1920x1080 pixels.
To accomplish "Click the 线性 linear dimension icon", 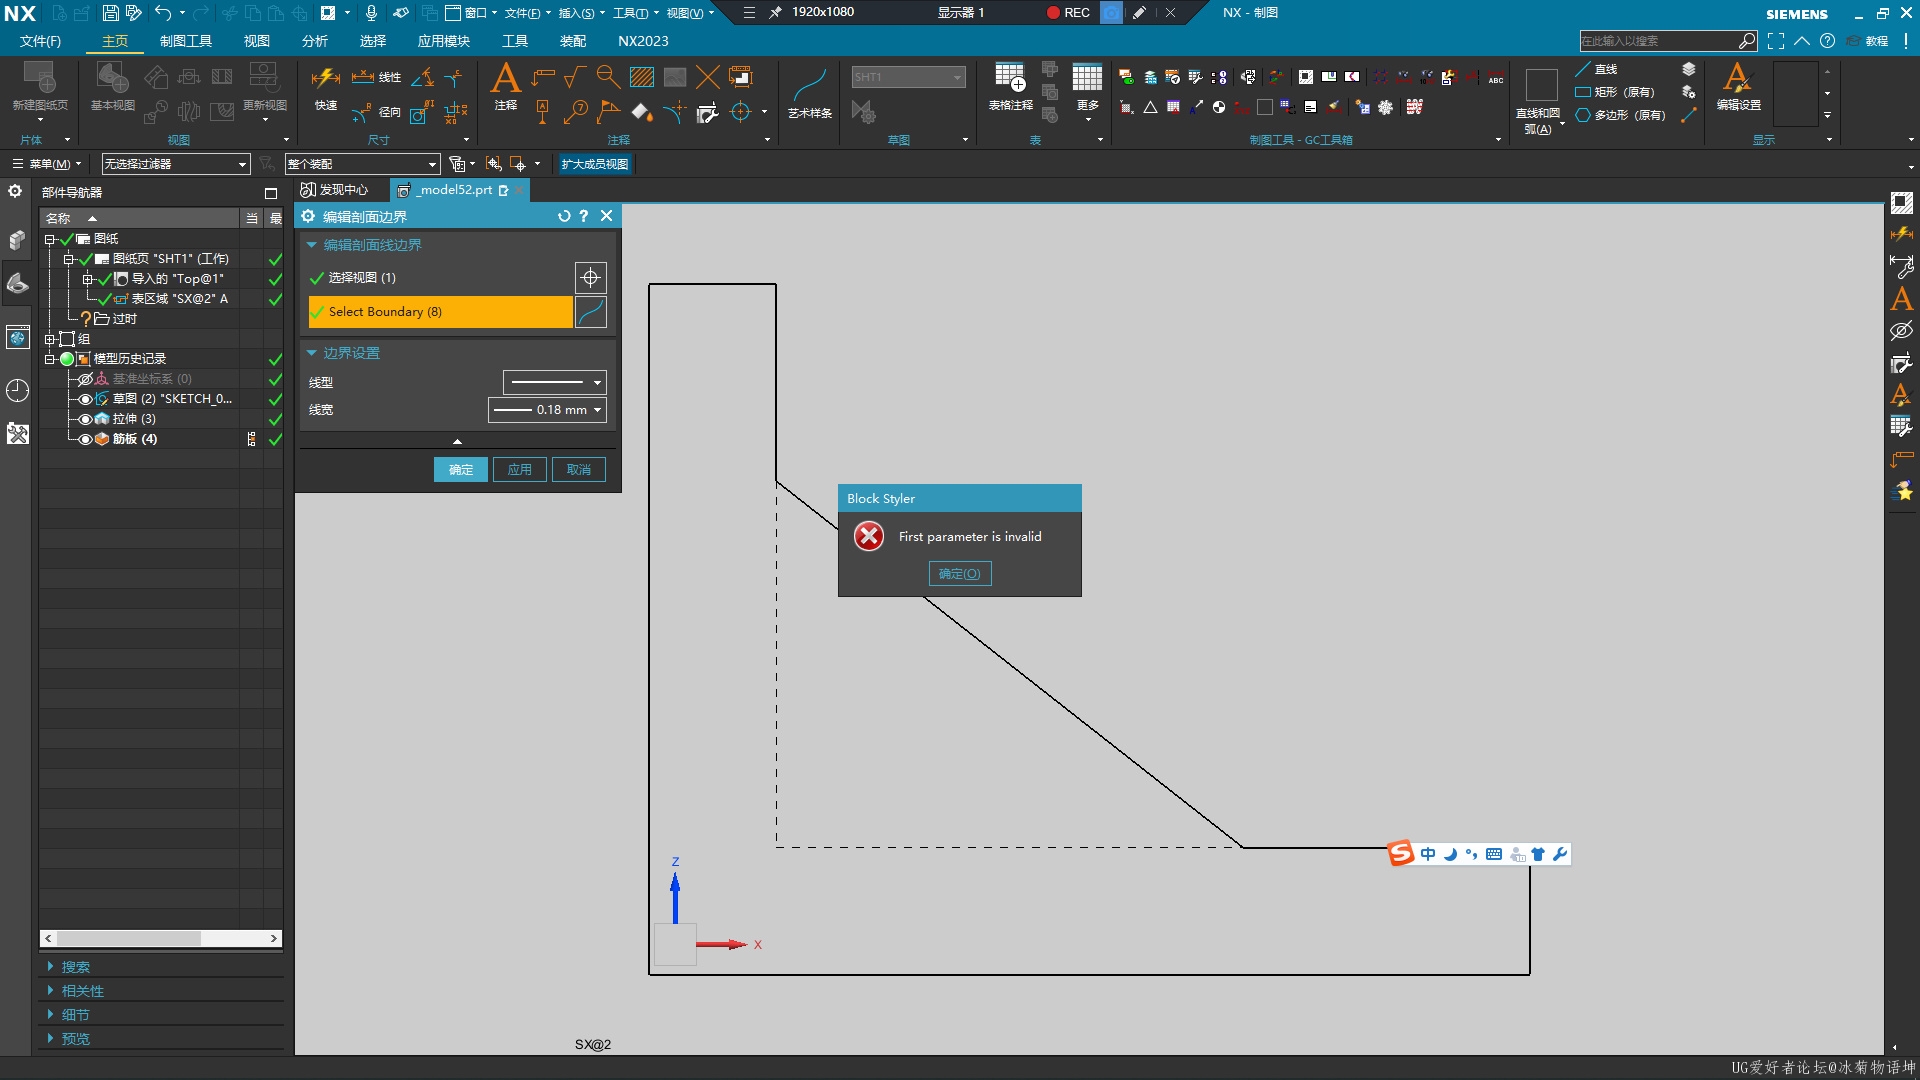I will pyautogui.click(x=376, y=77).
